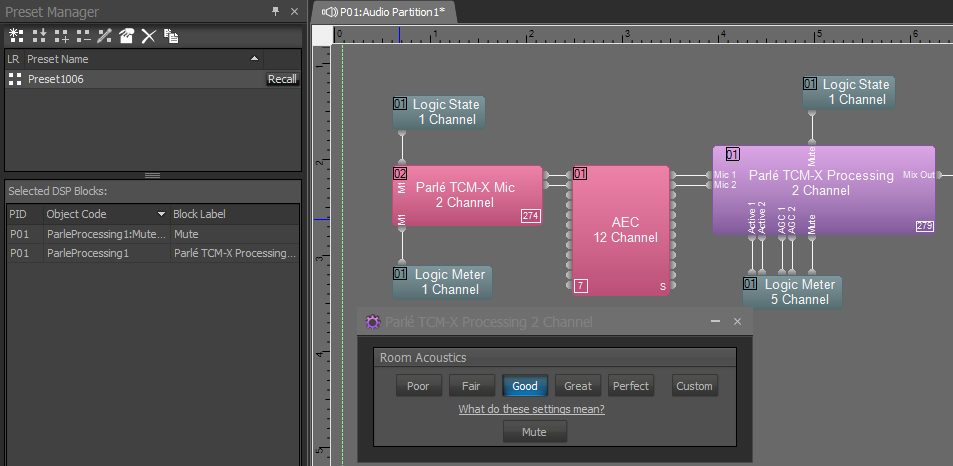The height and width of the screenshot is (466, 953).
Task: Click the Mic 1 input port label
Action: point(725,175)
